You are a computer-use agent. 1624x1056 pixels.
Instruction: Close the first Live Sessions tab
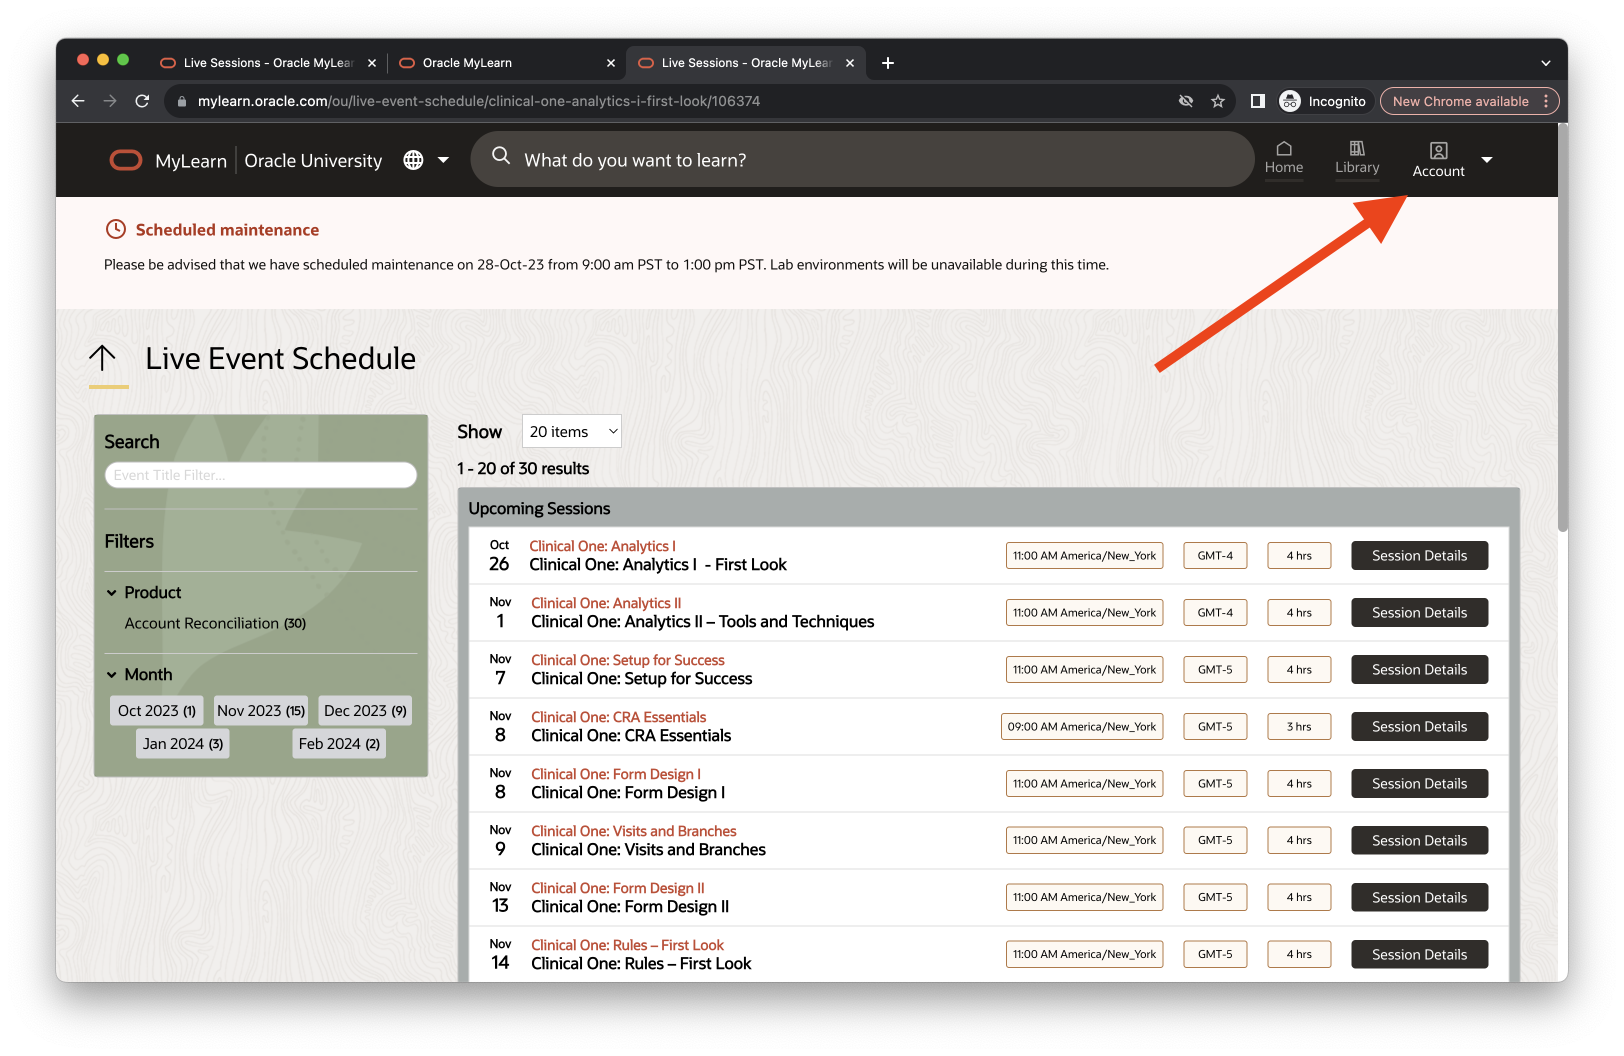pos(372,63)
